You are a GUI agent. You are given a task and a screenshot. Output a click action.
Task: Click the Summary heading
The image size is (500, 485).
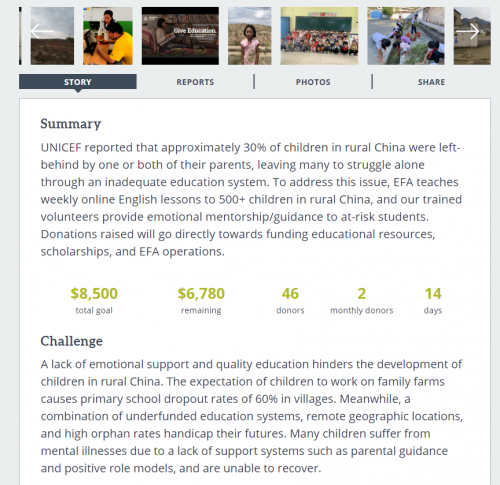click(71, 124)
